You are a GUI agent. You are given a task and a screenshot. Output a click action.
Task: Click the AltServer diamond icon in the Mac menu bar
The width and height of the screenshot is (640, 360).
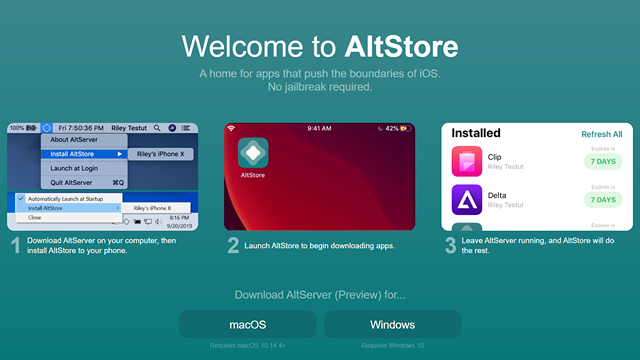click(x=47, y=128)
